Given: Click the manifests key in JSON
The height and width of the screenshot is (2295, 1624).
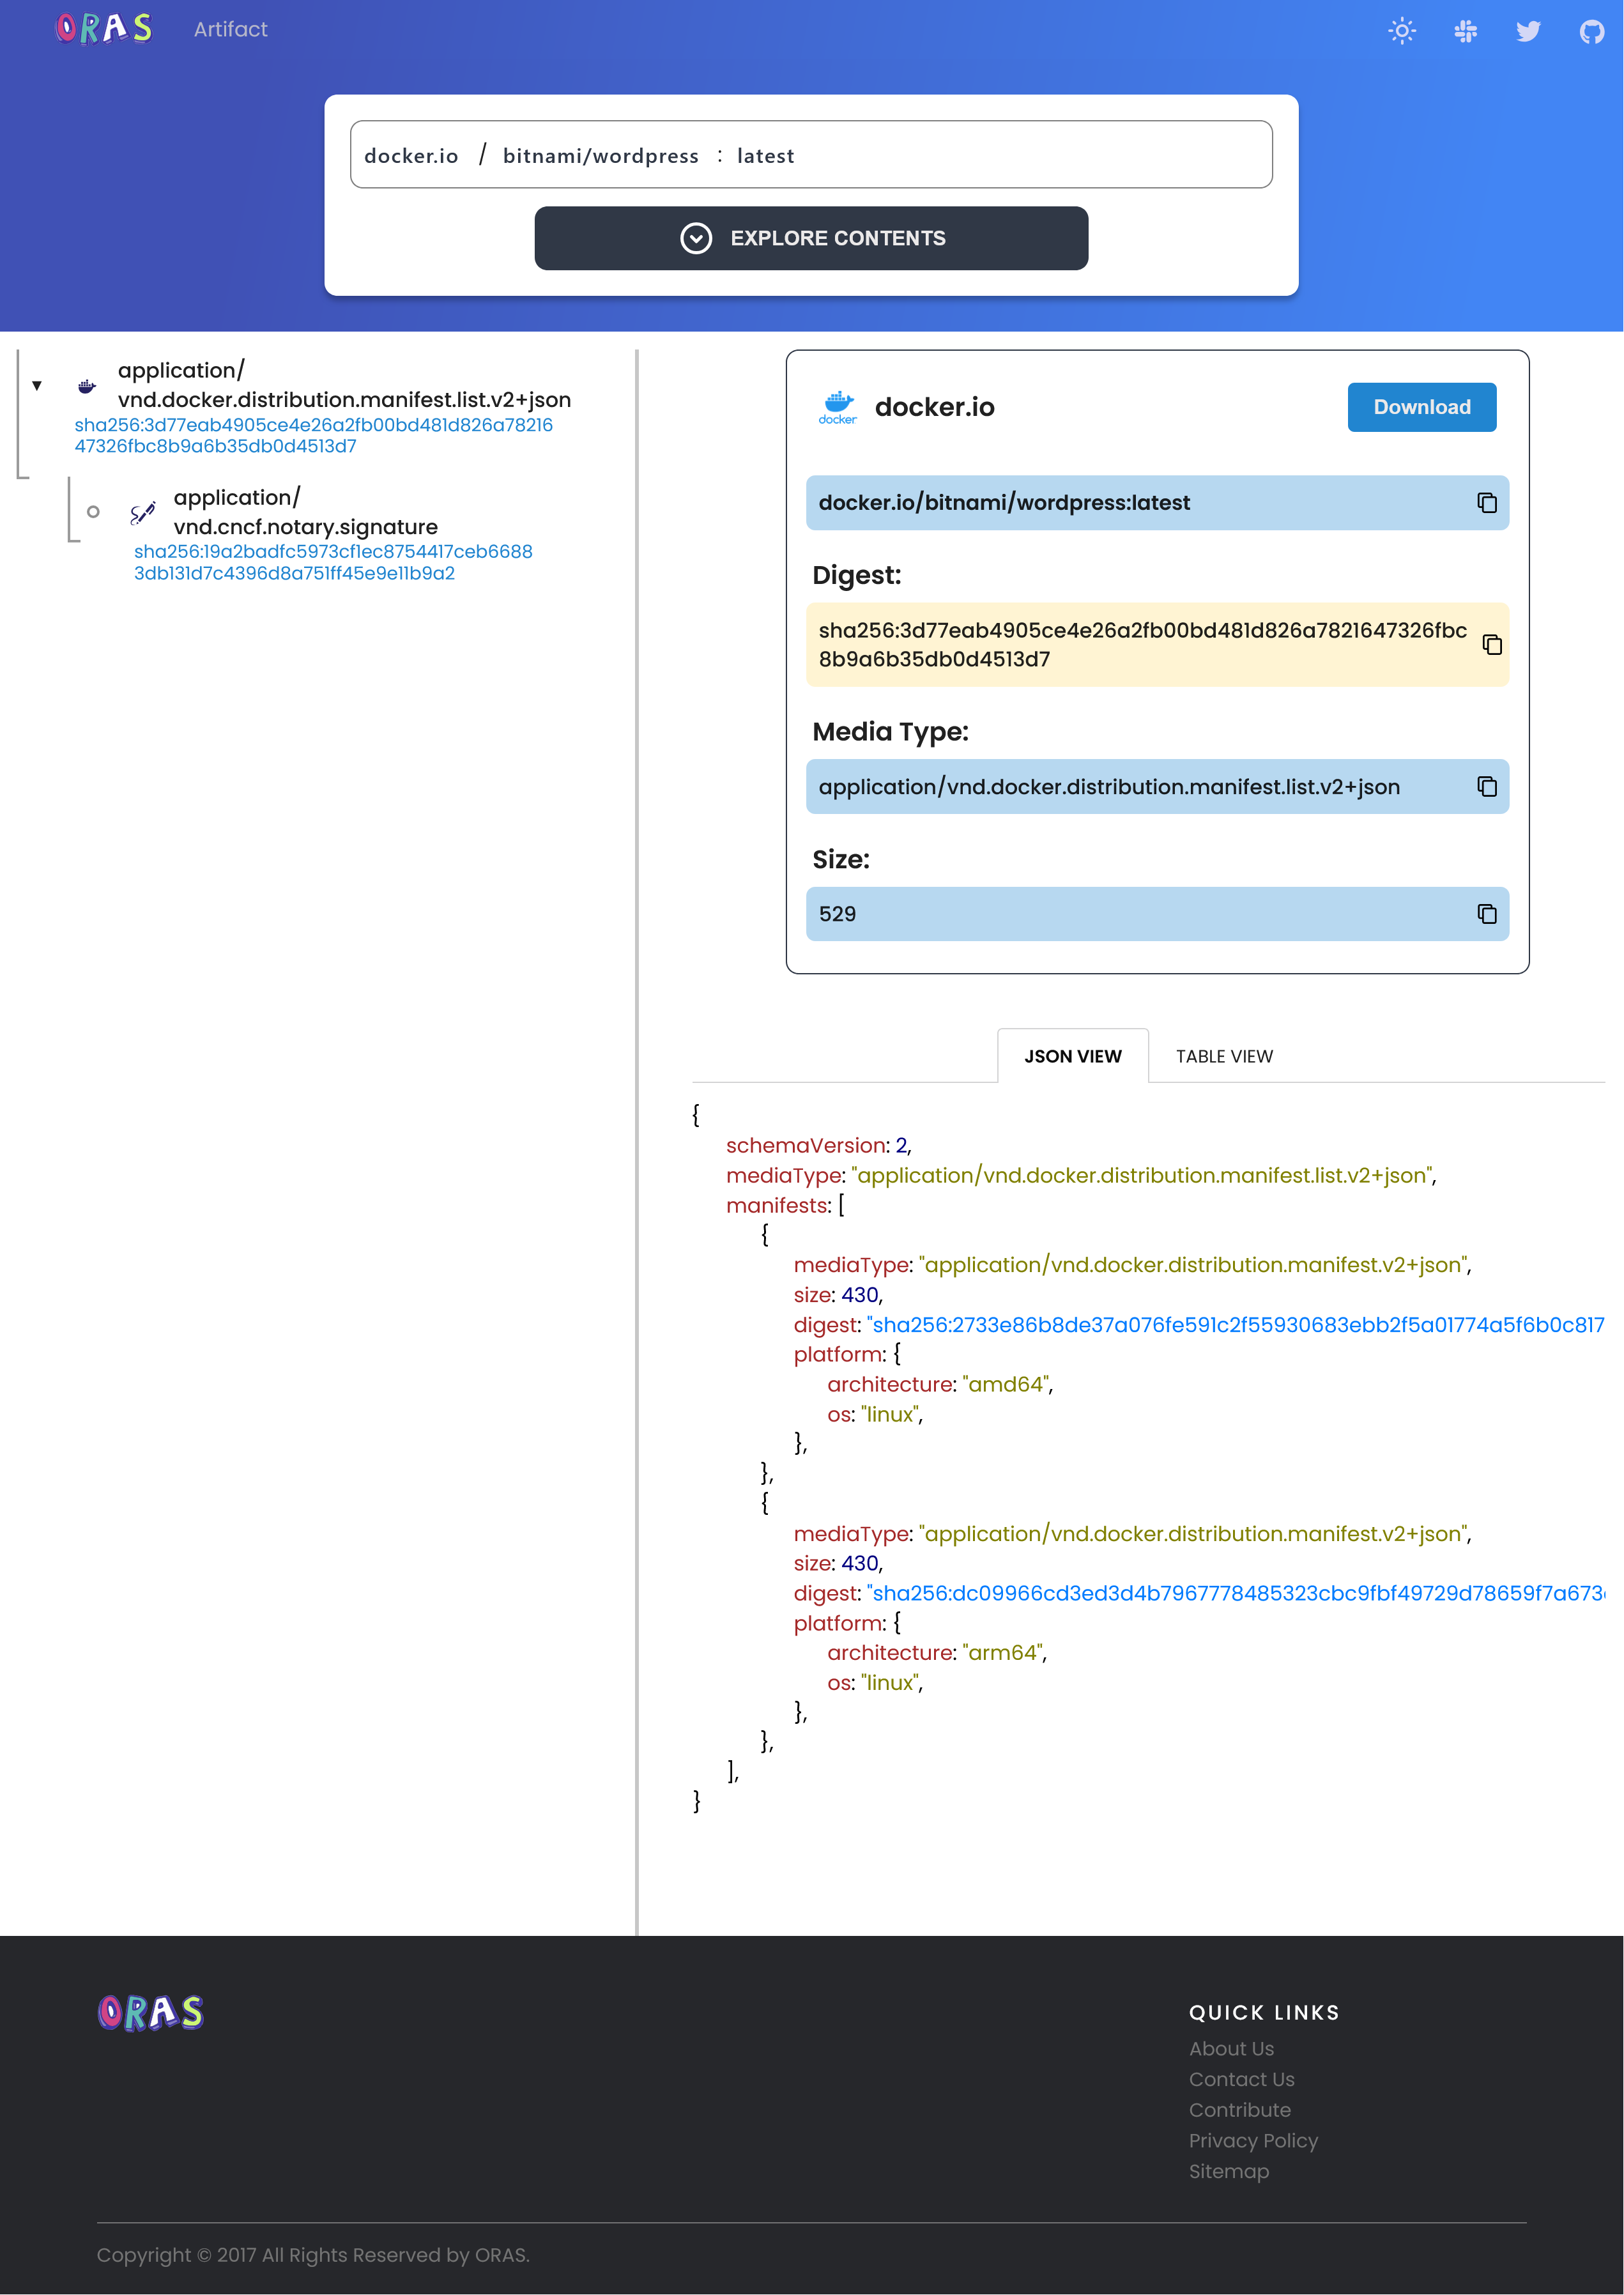Looking at the screenshot, I should 777,1206.
